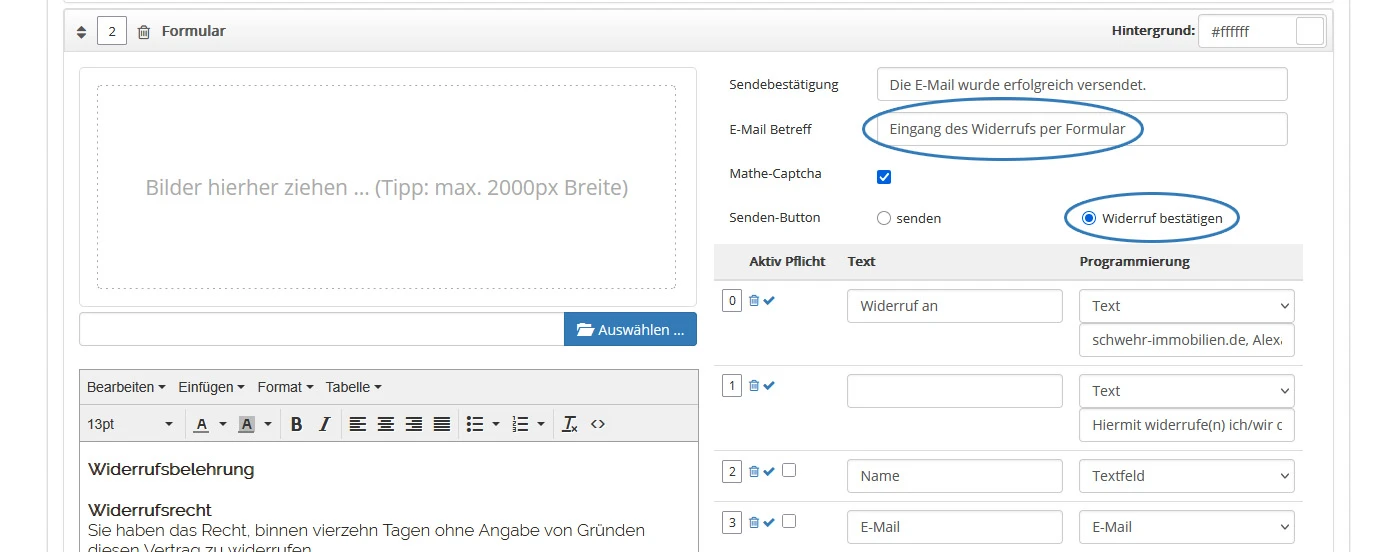This screenshot has width=1400, height=552.
Task: Click the order number box of row 0
Action: click(732, 300)
